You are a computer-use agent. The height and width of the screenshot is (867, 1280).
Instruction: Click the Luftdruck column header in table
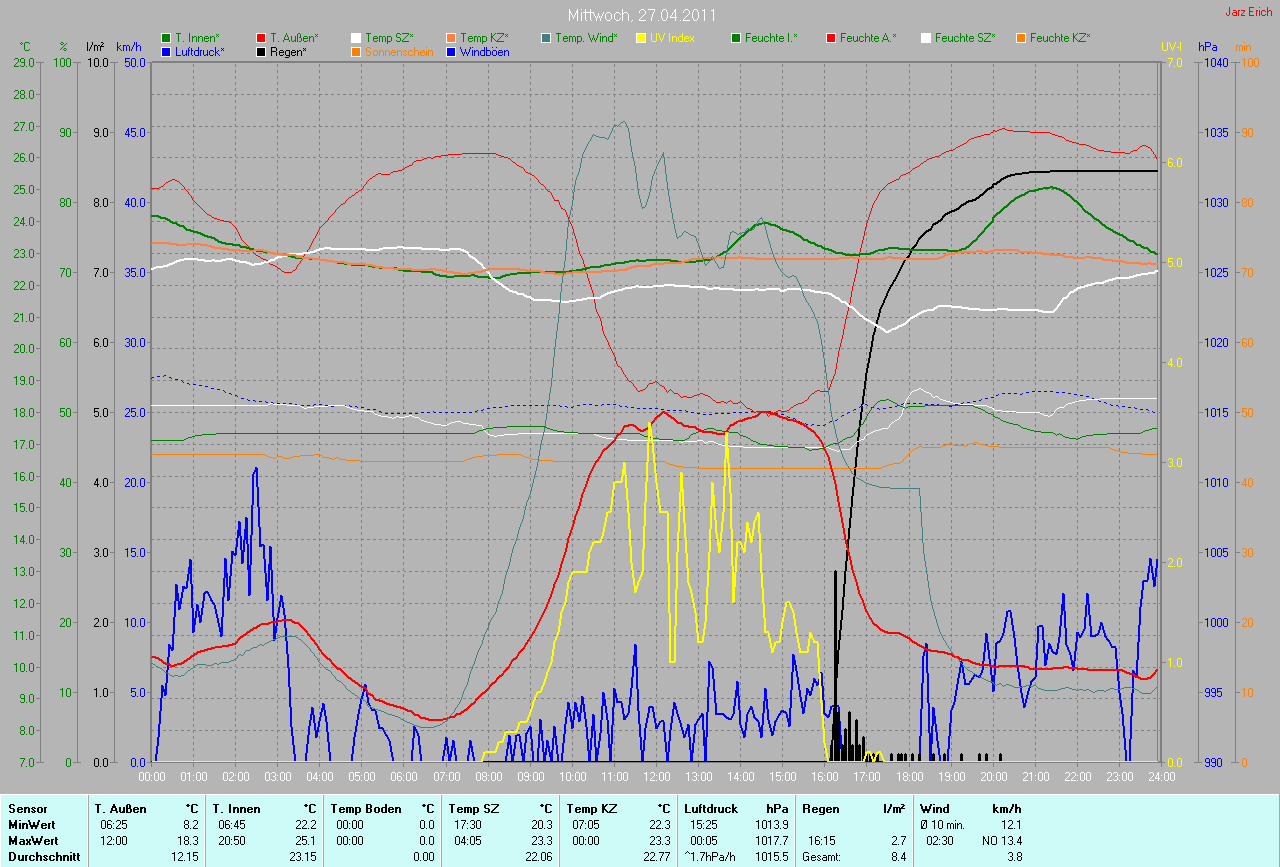point(710,808)
